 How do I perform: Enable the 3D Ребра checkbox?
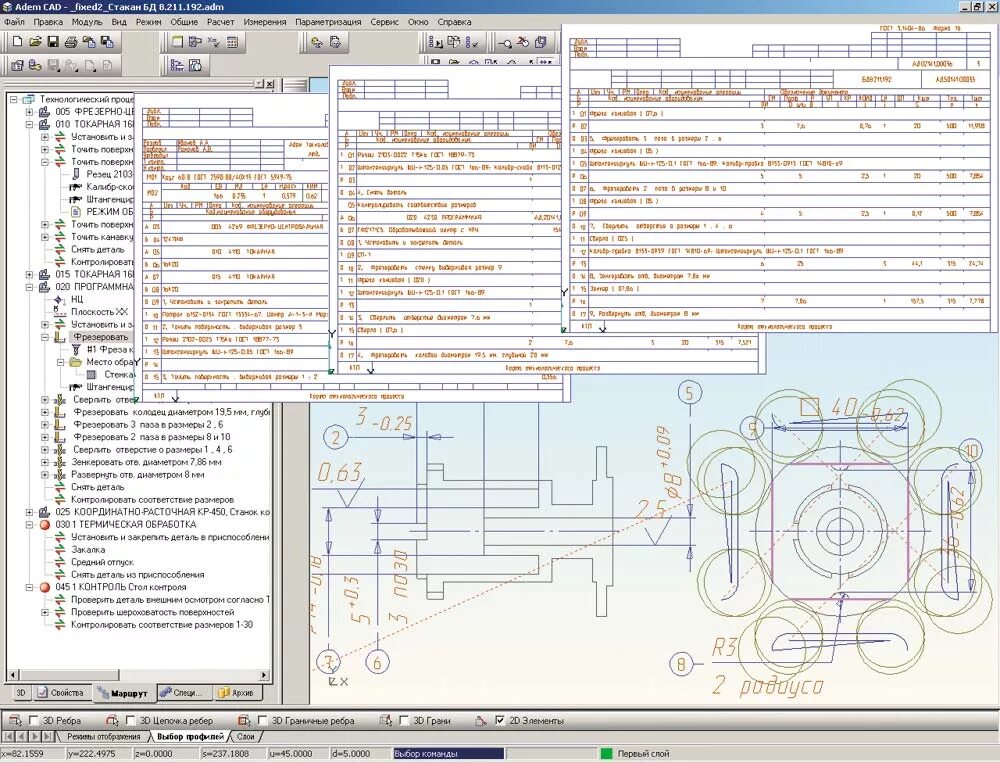coord(34,720)
